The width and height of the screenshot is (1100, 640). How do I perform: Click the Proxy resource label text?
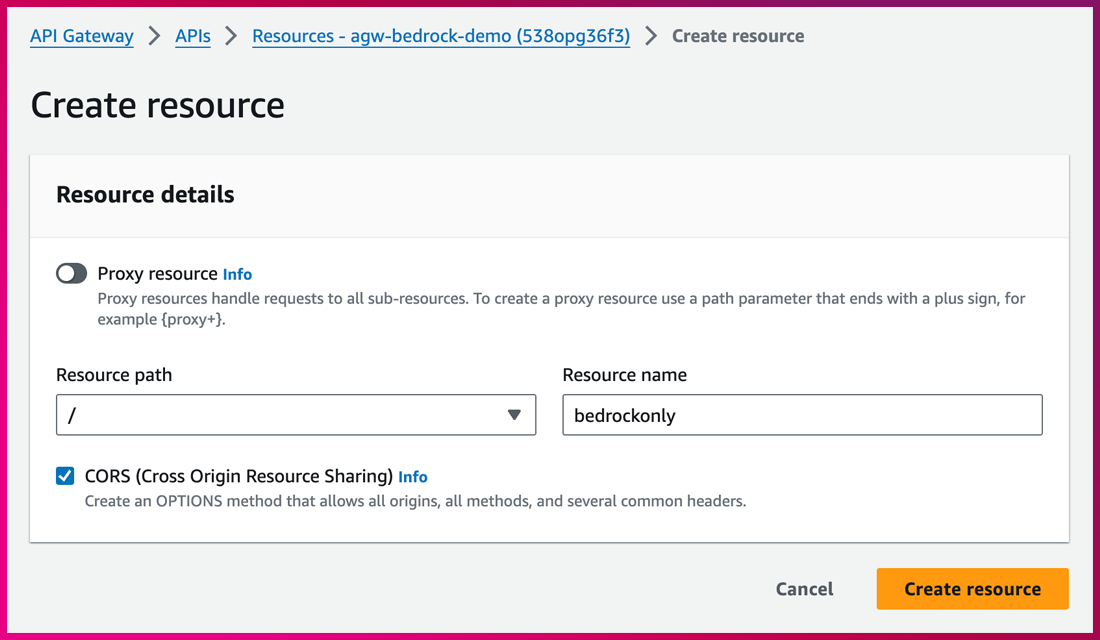(157, 273)
